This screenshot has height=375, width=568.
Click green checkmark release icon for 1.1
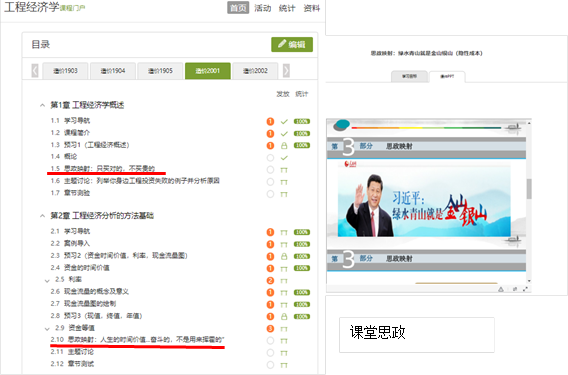pos(284,122)
